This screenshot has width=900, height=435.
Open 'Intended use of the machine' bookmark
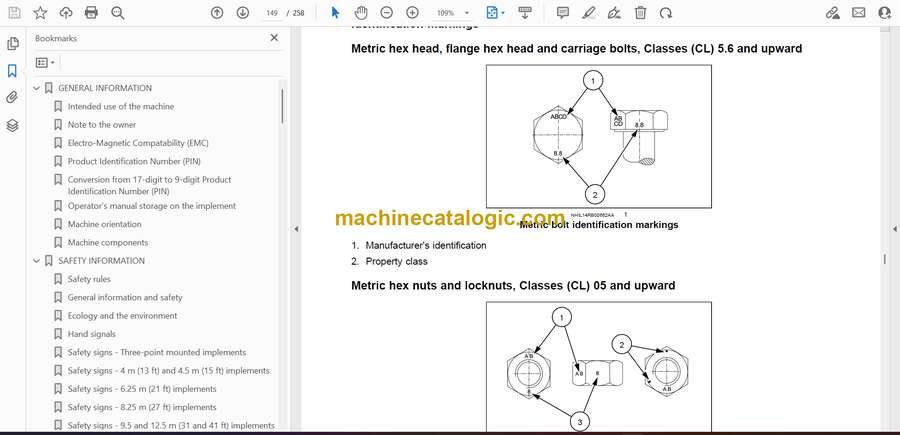click(x=121, y=106)
